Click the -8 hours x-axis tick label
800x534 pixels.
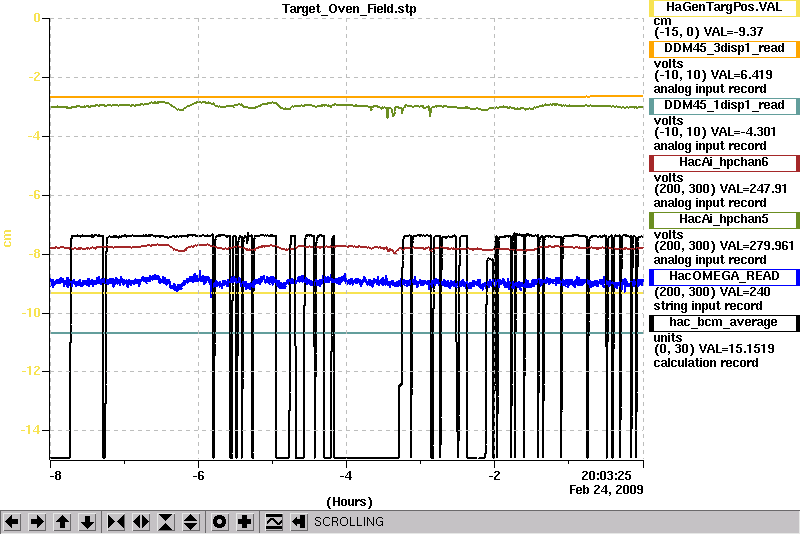pyautogui.click(x=55, y=476)
